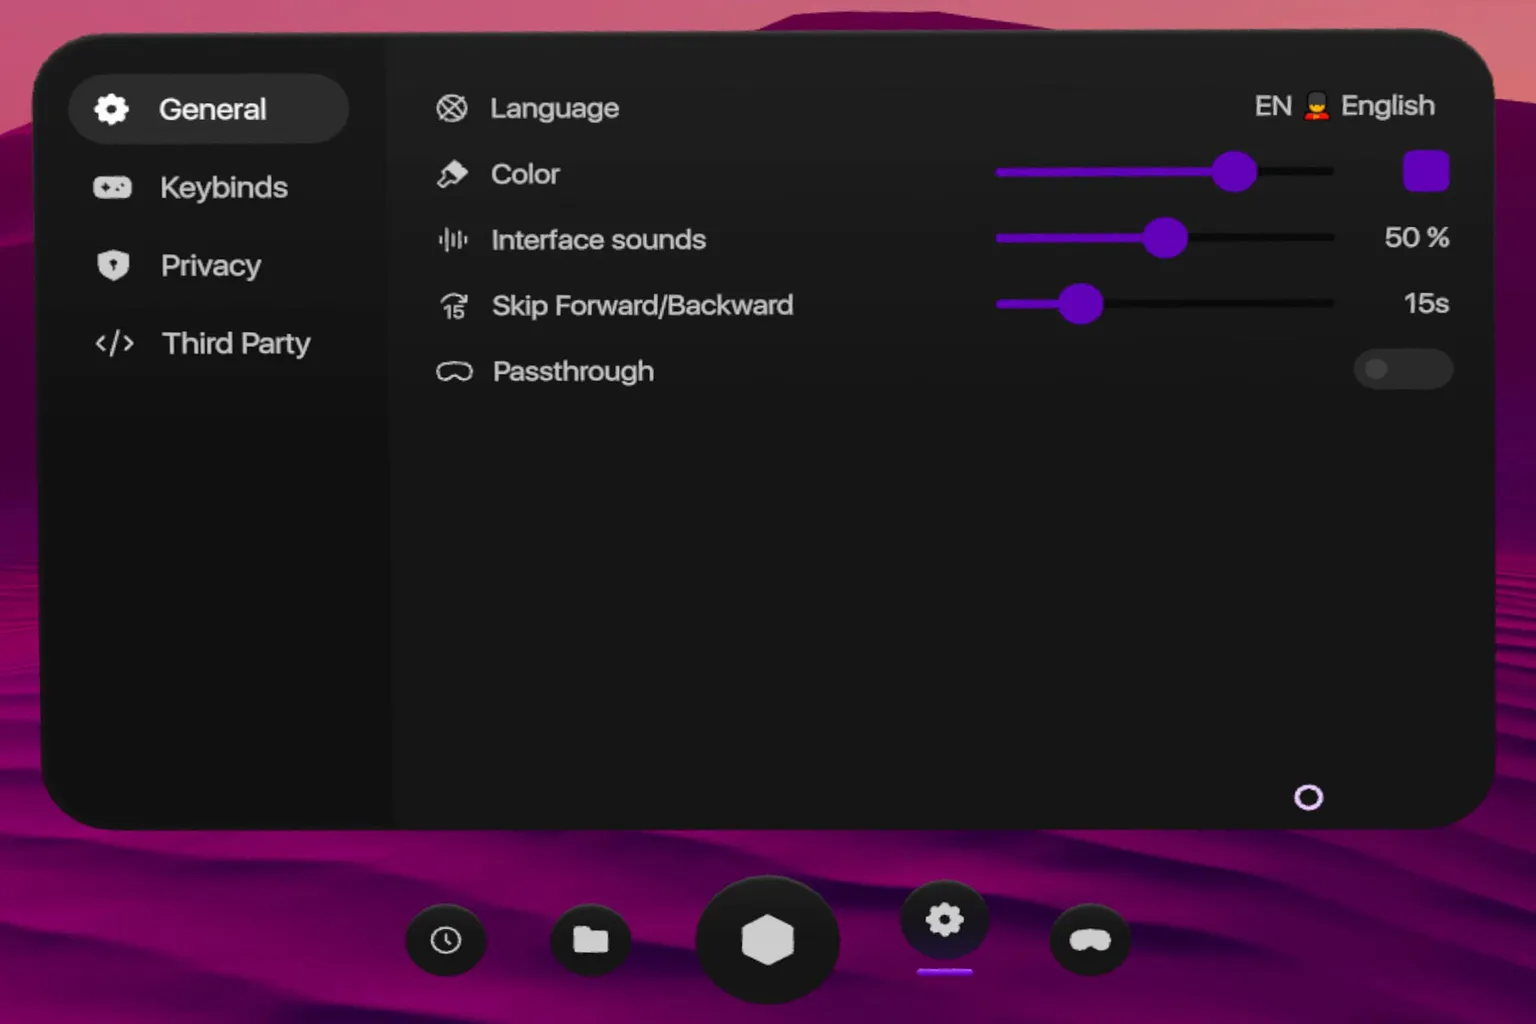
Task: Click the 50 % sound value
Action: pos(1416,238)
